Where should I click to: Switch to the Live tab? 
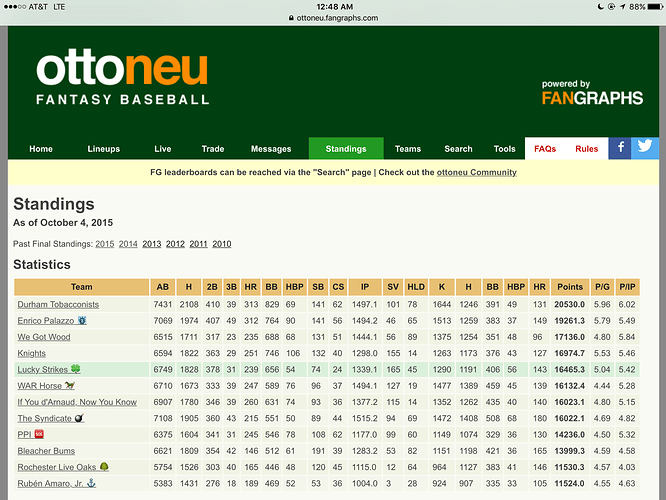(x=163, y=149)
